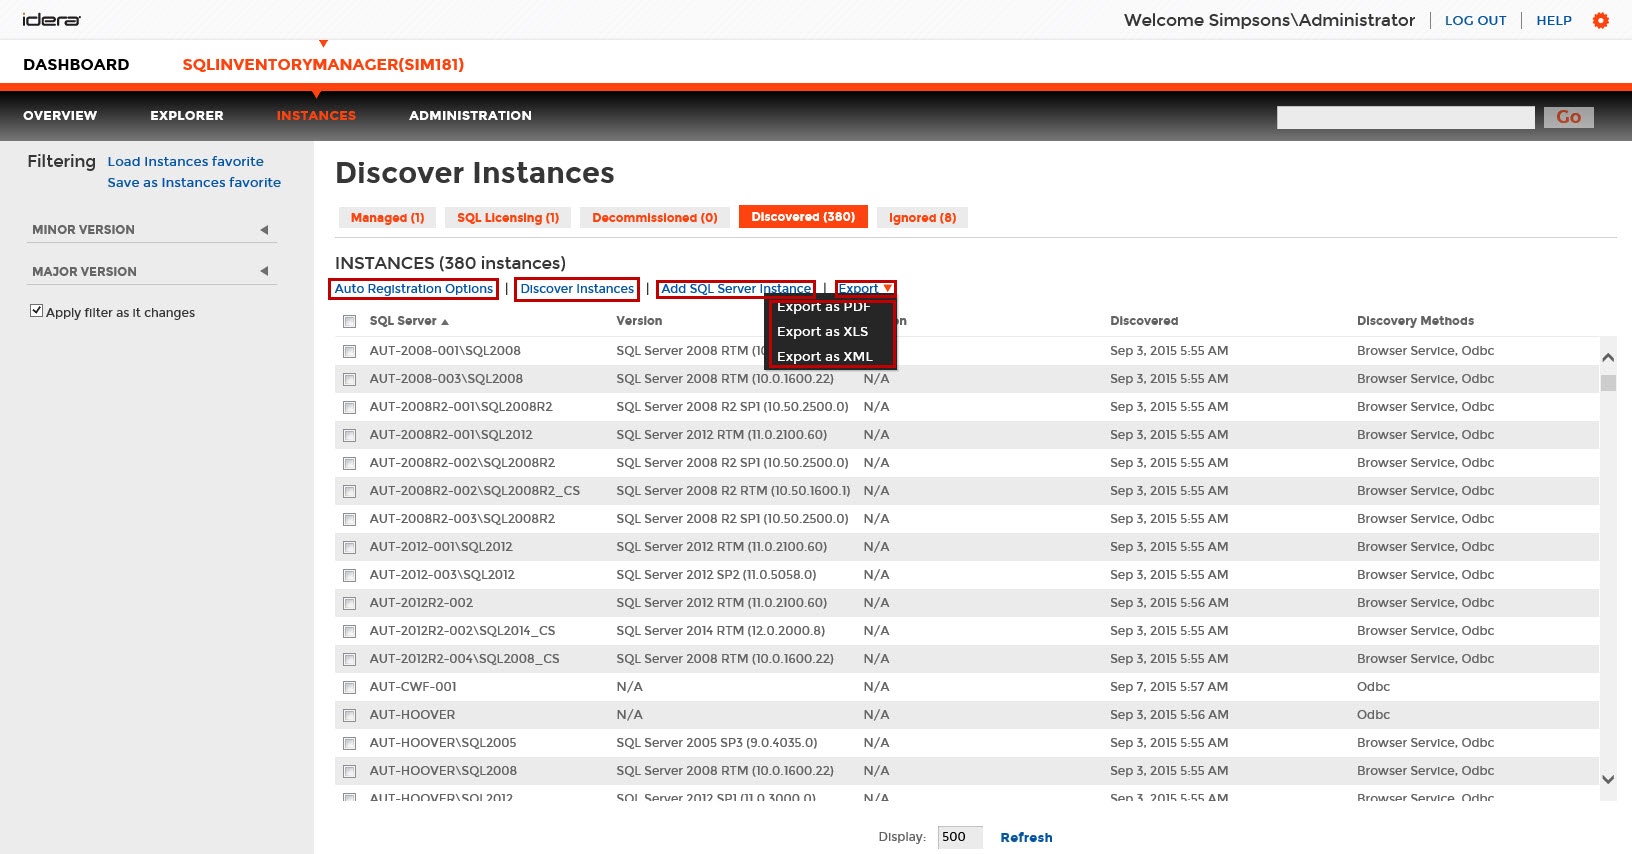Image resolution: width=1632 pixels, height=854 pixels.
Task: Click Sep 7, 2015 5:57 AM date cell
Action: [1169, 687]
